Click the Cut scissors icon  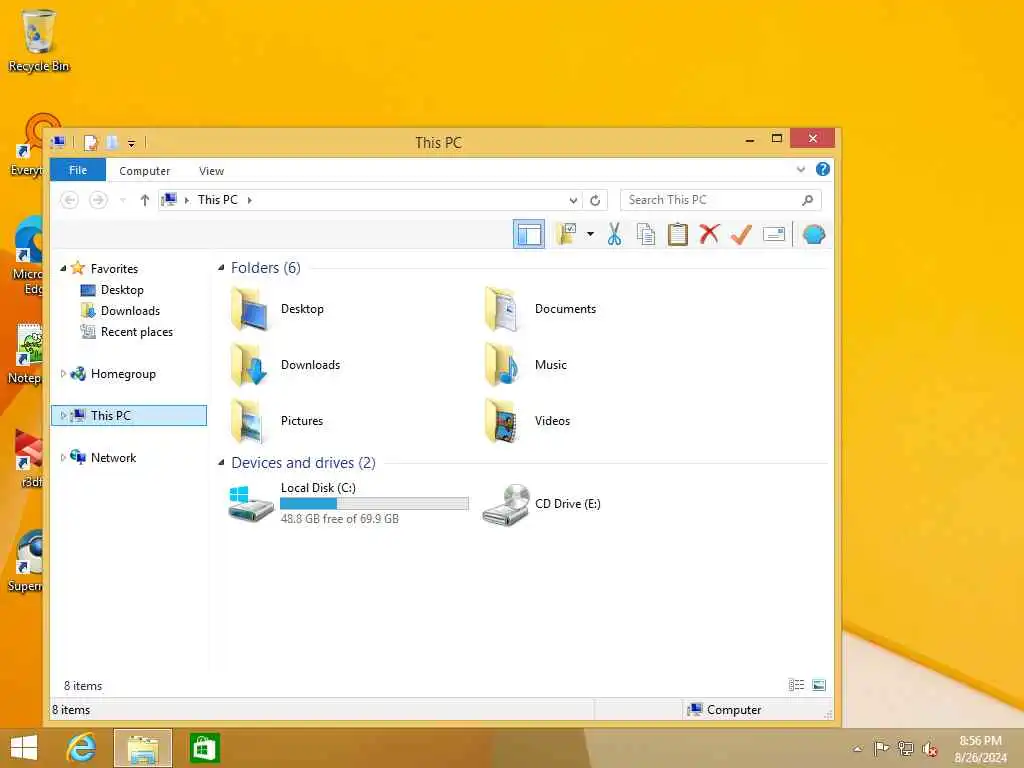[614, 234]
